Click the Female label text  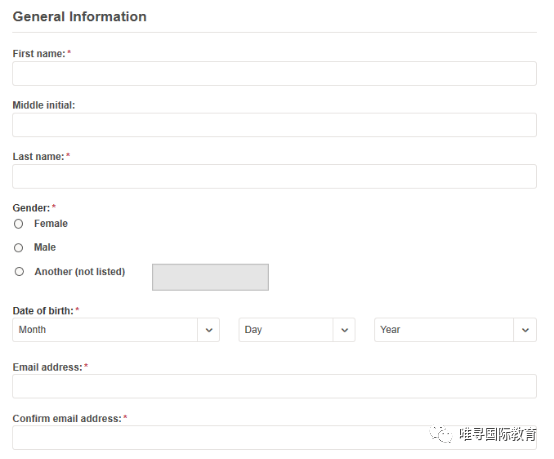(x=51, y=224)
